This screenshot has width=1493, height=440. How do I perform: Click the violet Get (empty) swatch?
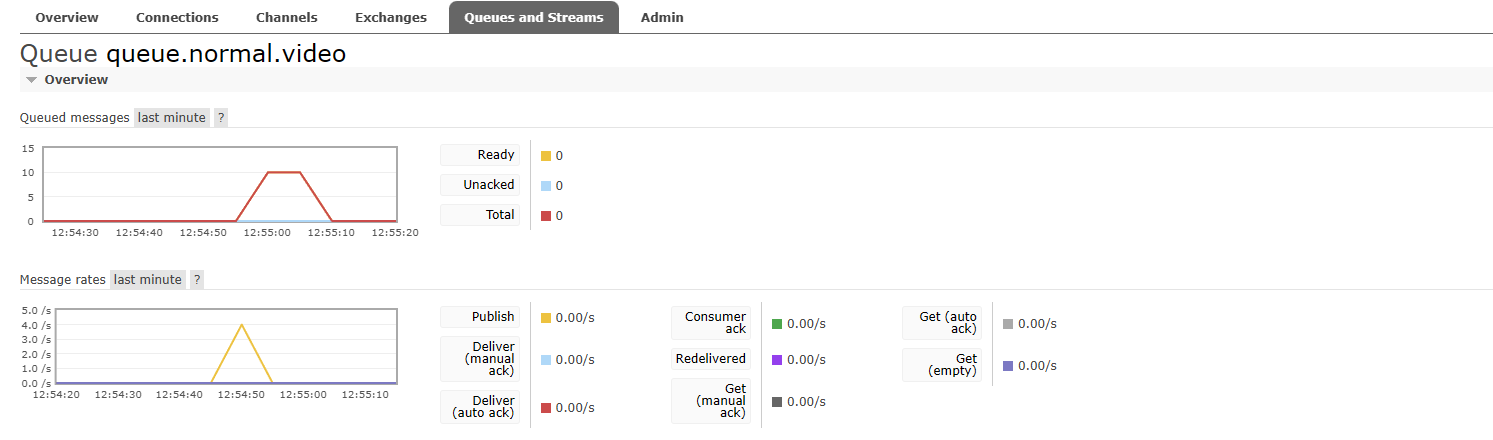[x=1008, y=366]
